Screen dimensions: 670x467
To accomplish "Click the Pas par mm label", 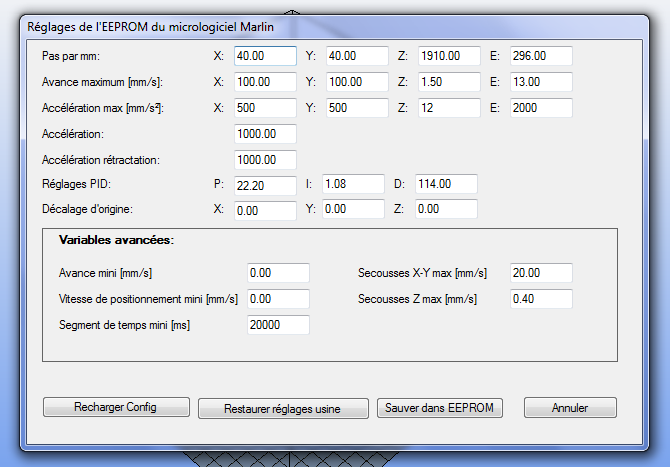I will 71,56.
